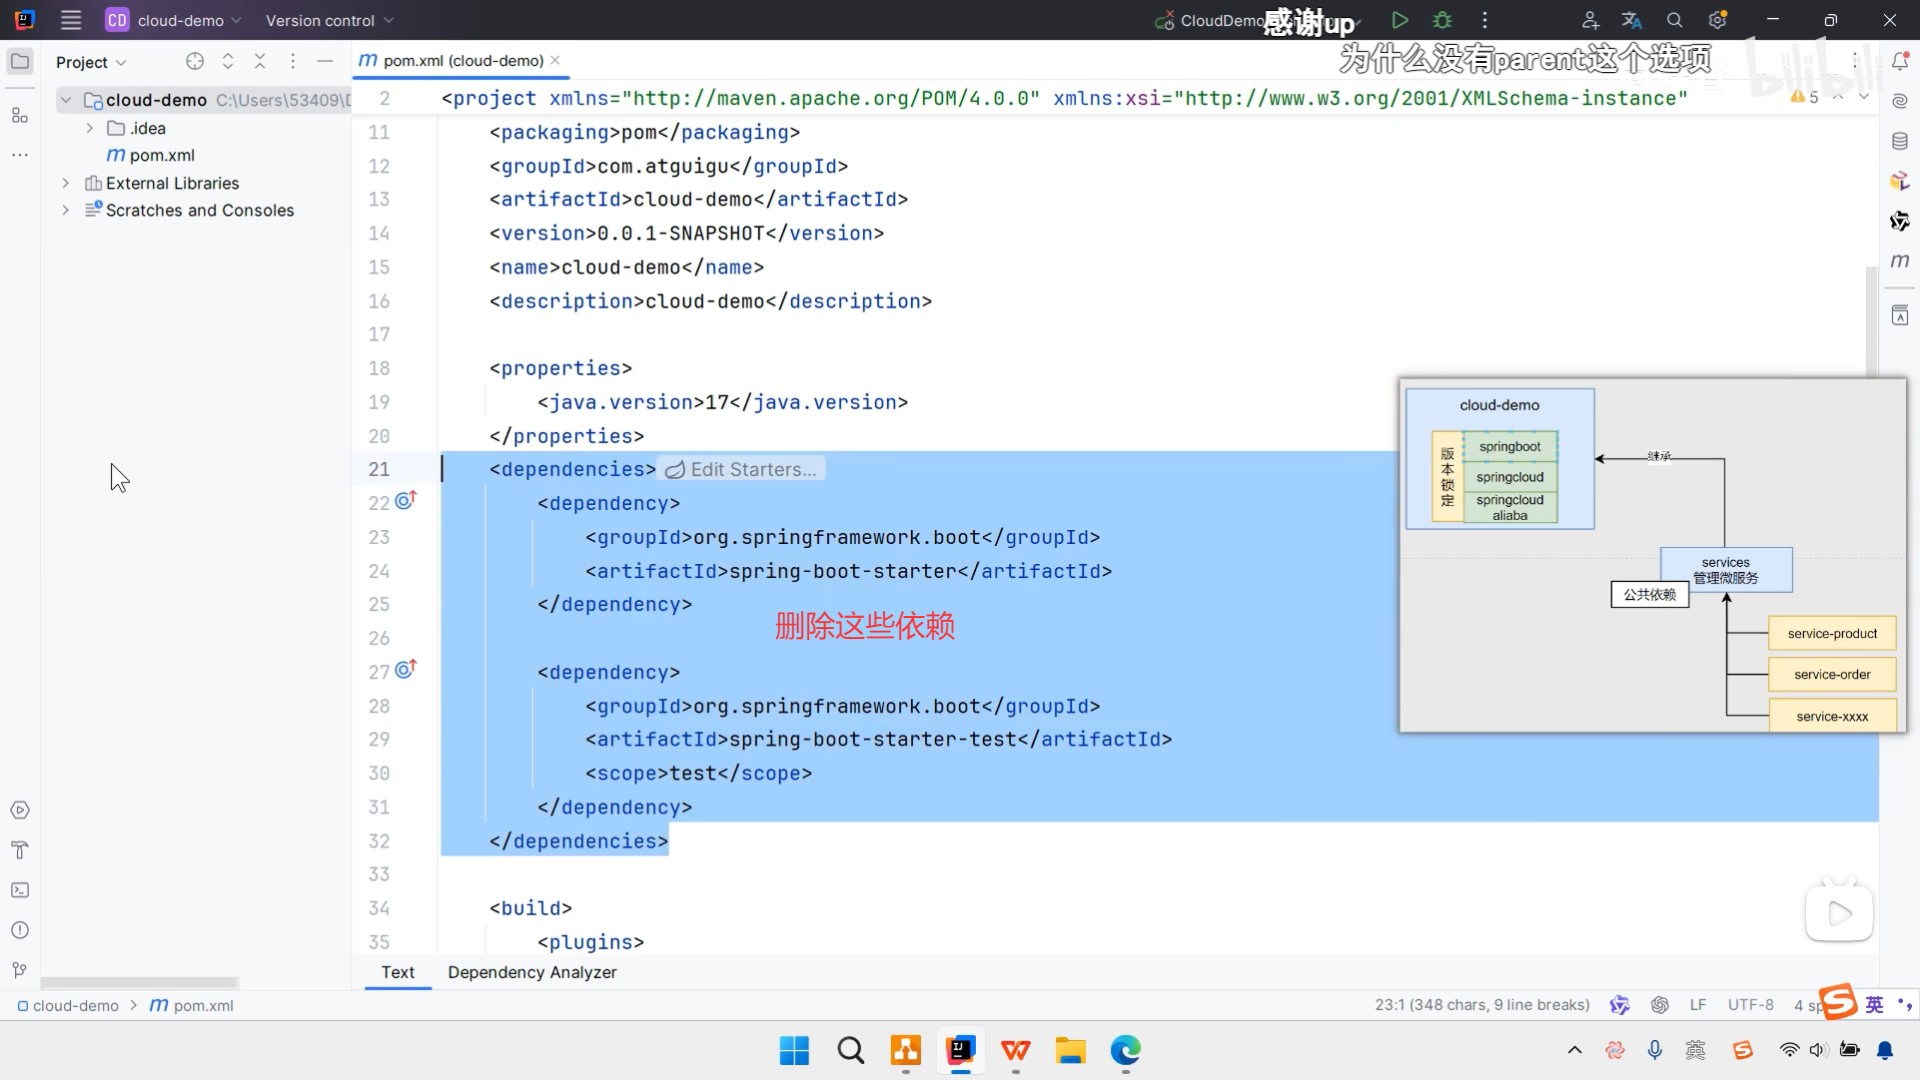Open the Database tool window

coord(1900,141)
